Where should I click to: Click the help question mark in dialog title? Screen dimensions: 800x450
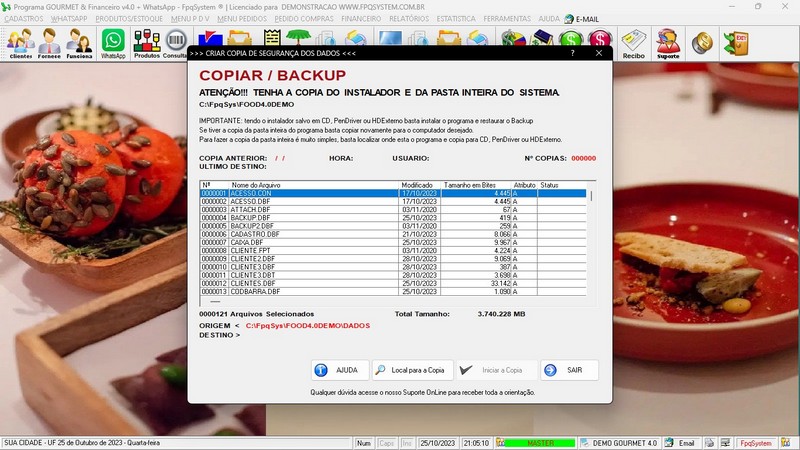572,53
